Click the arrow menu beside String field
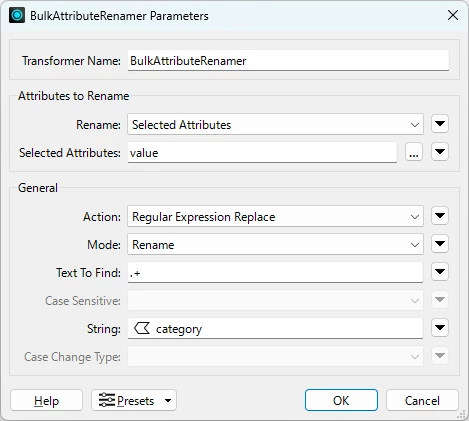This screenshot has width=469, height=421. click(x=440, y=328)
